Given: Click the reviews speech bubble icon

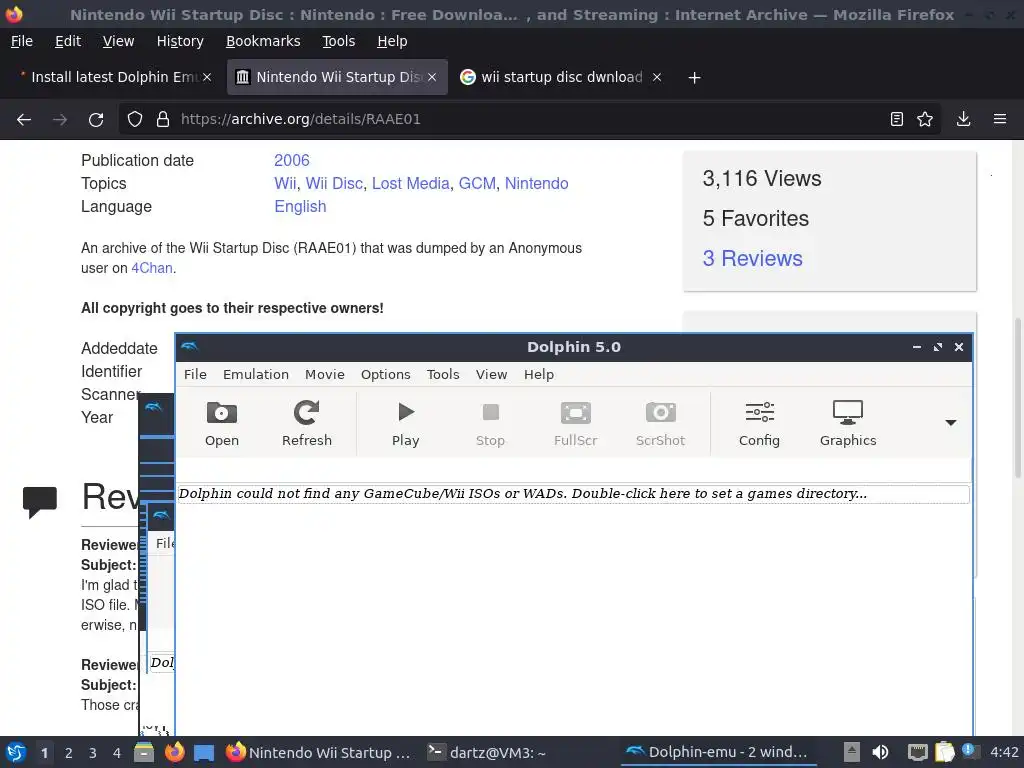Looking at the screenshot, I should (40, 502).
